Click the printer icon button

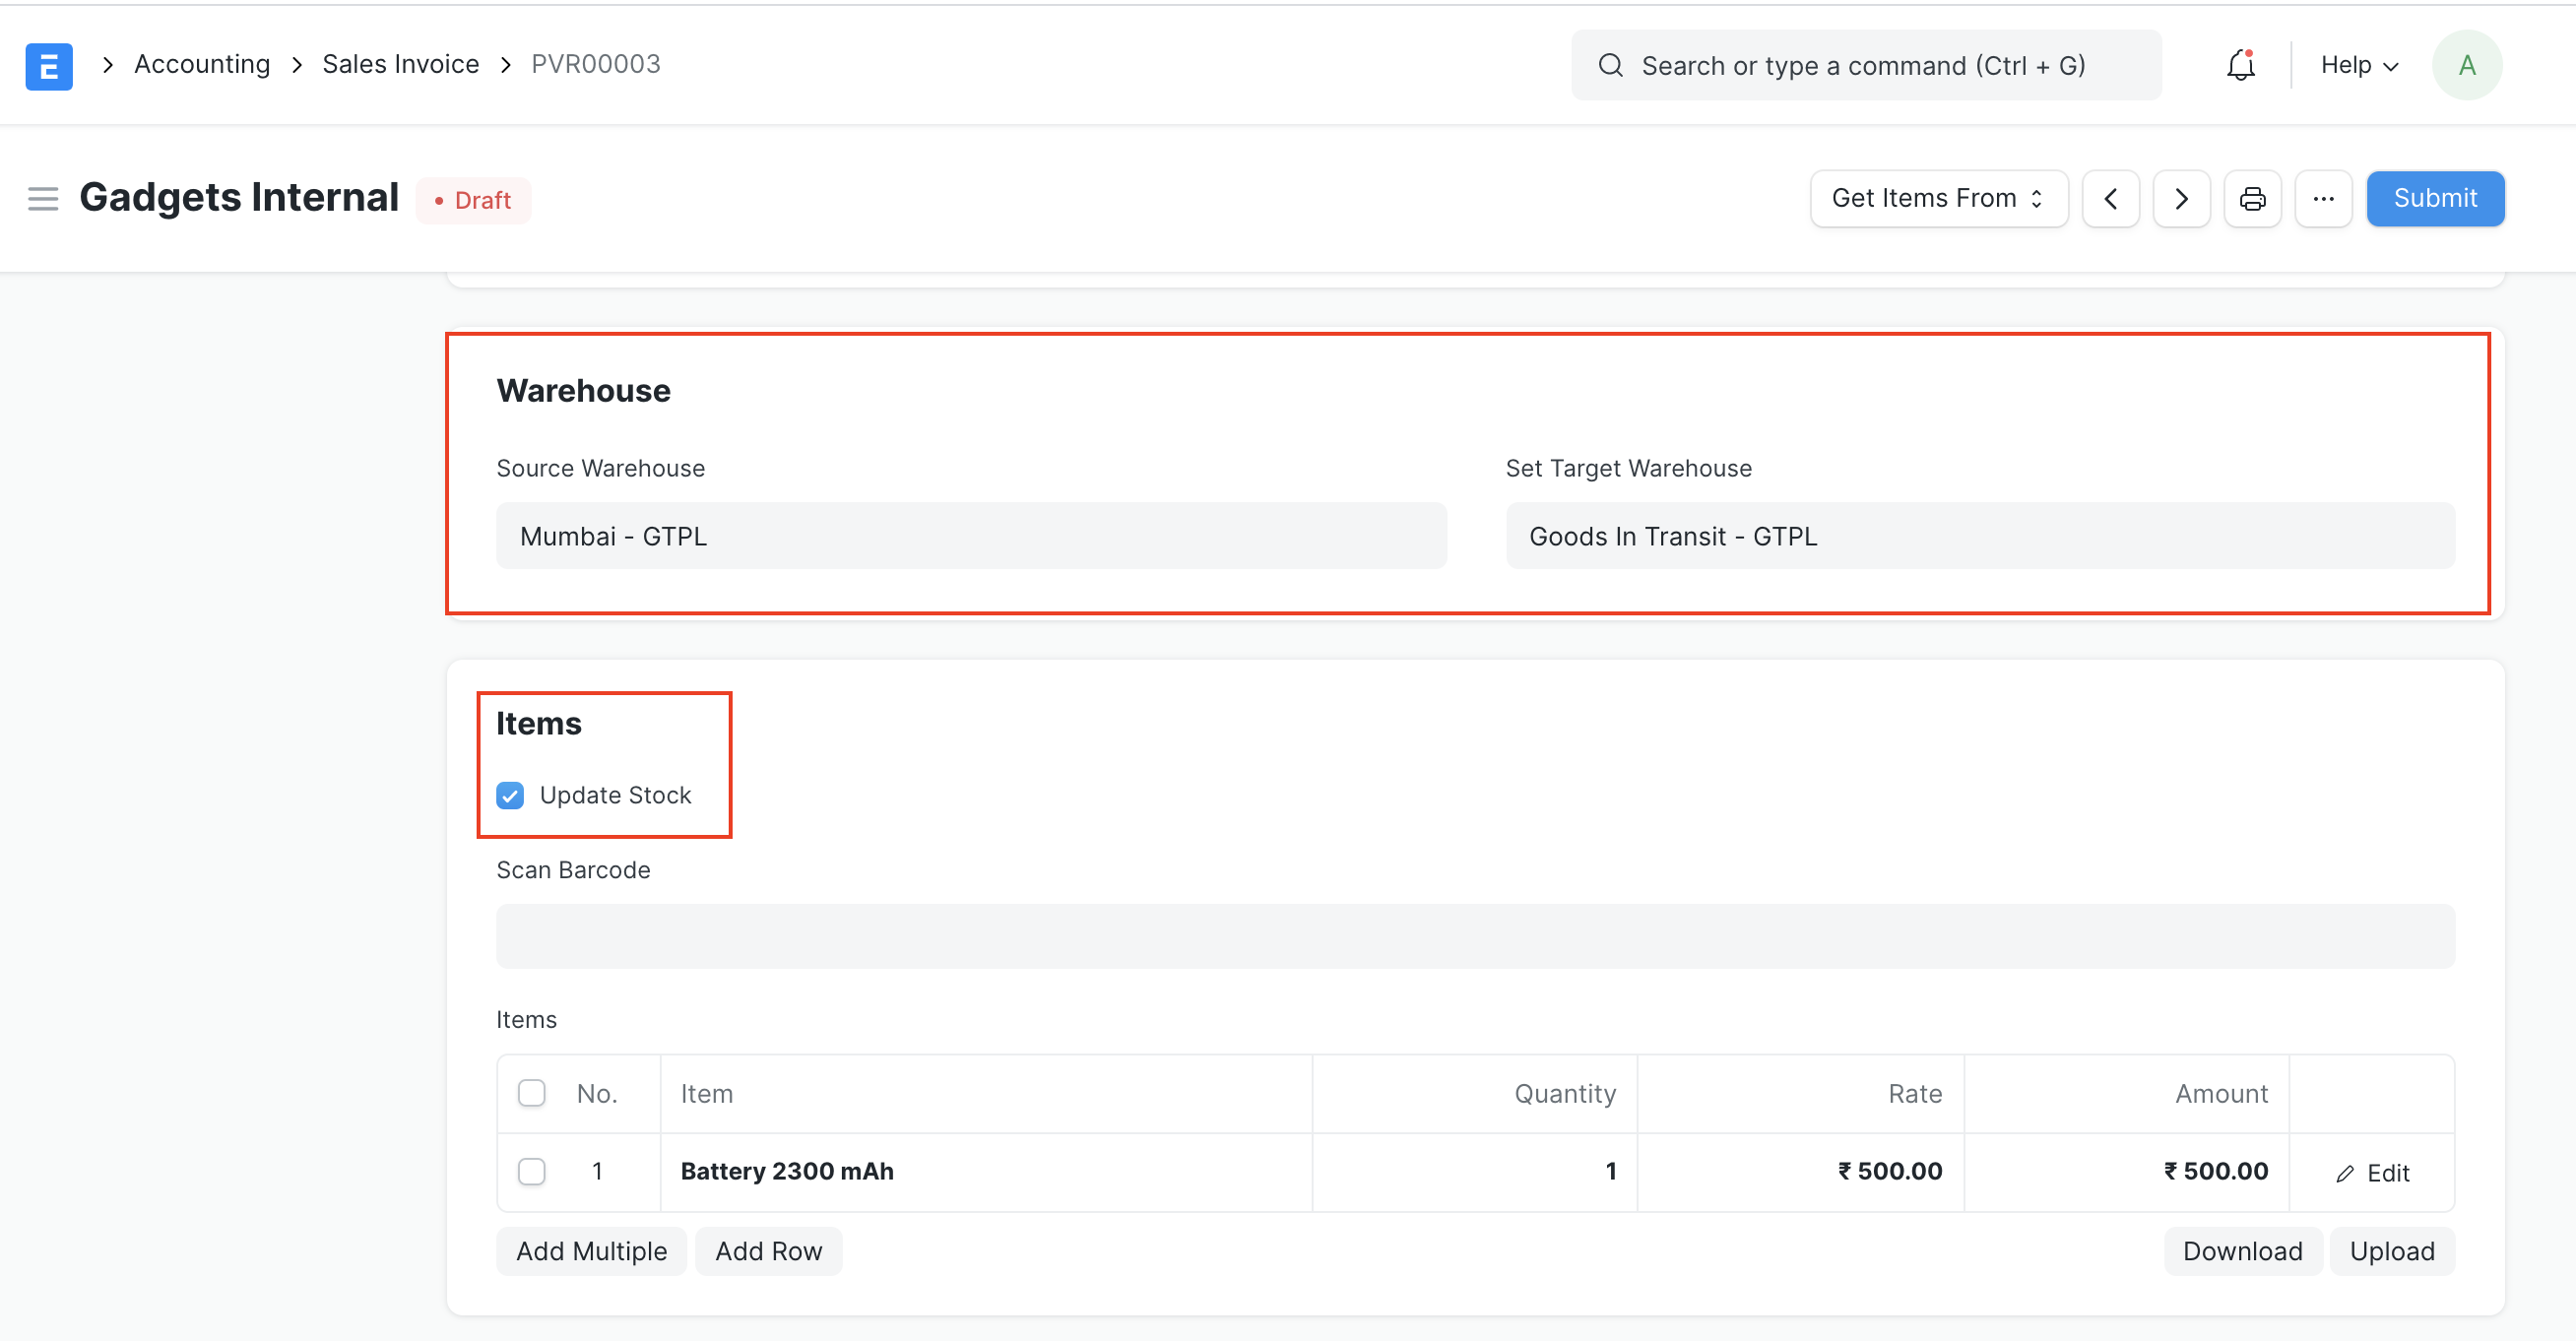tap(2252, 199)
